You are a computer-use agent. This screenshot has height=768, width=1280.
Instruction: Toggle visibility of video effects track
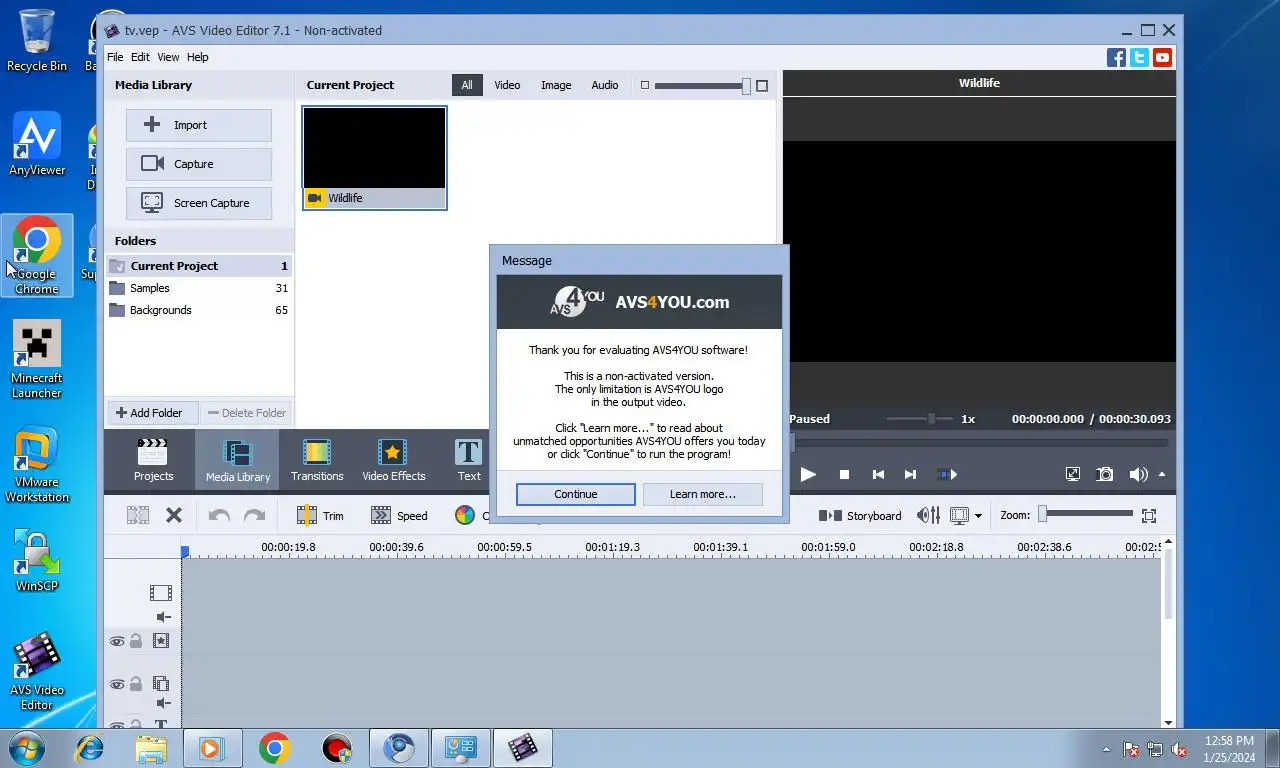117,641
